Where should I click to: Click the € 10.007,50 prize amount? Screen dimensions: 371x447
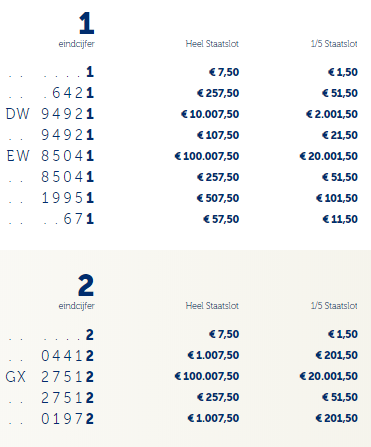210,114
